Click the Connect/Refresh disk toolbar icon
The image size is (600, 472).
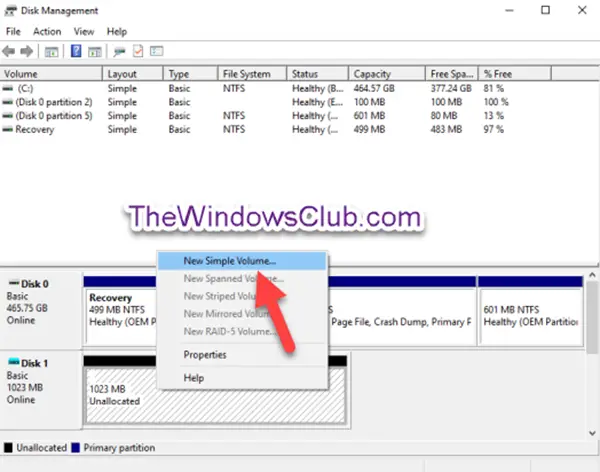(x=119, y=52)
